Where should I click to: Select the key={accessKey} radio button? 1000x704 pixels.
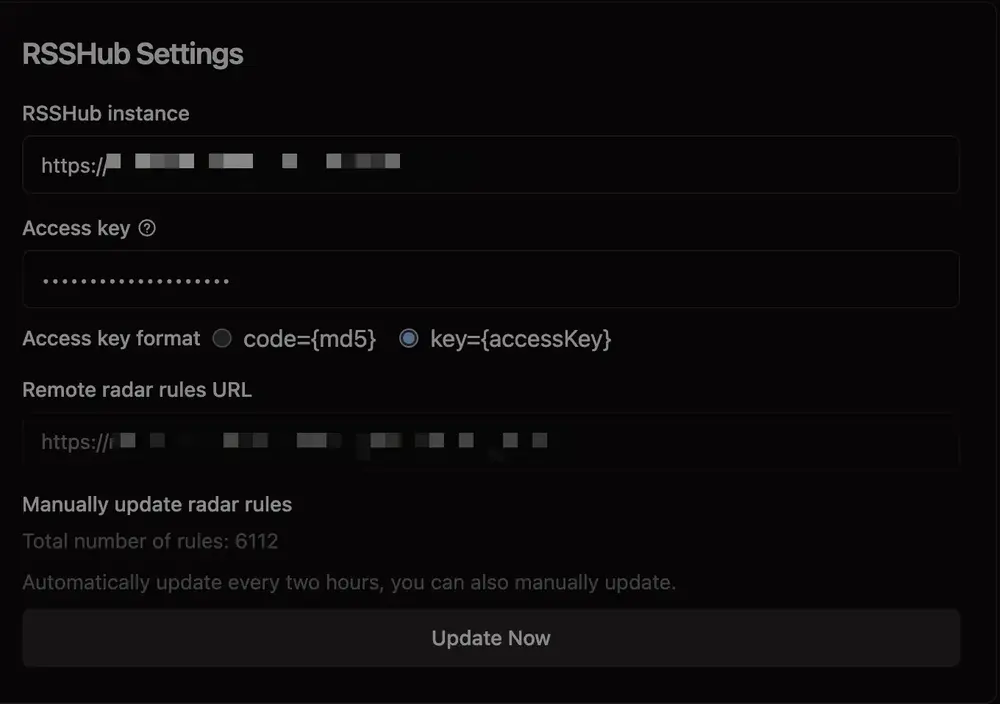coord(408,339)
